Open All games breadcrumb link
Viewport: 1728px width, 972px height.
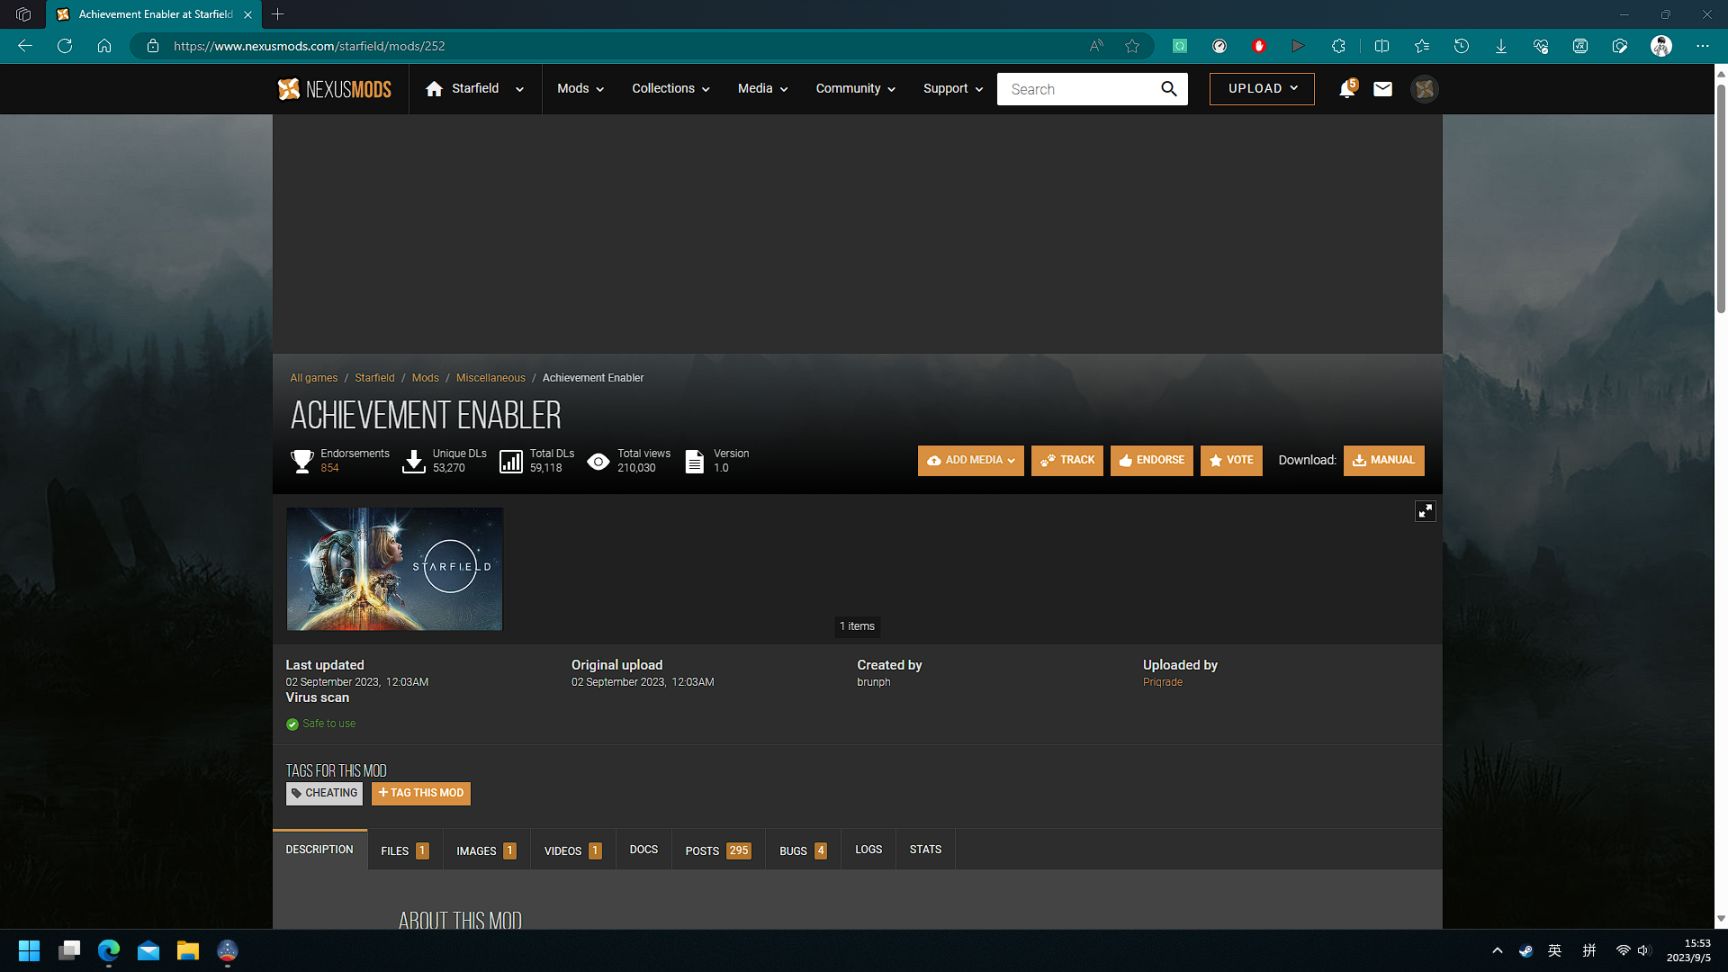click(x=314, y=378)
